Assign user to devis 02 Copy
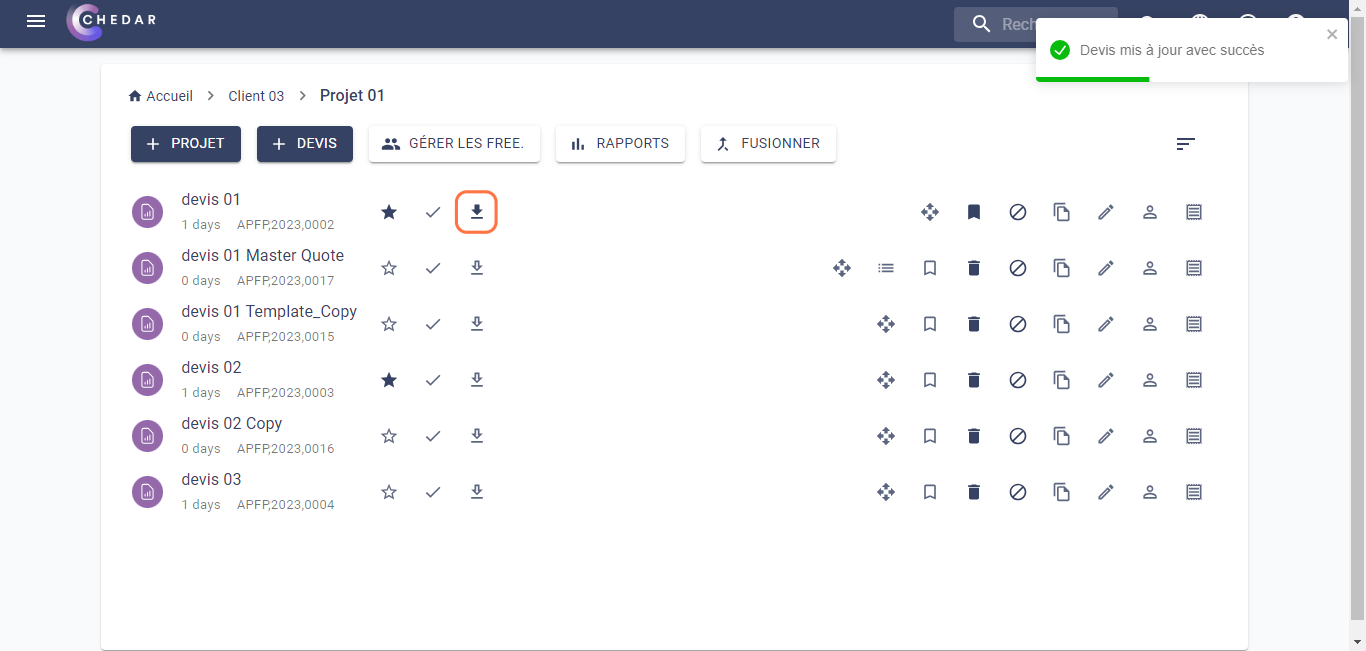Image resolution: width=1366 pixels, height=651 pixels. 1150,436
